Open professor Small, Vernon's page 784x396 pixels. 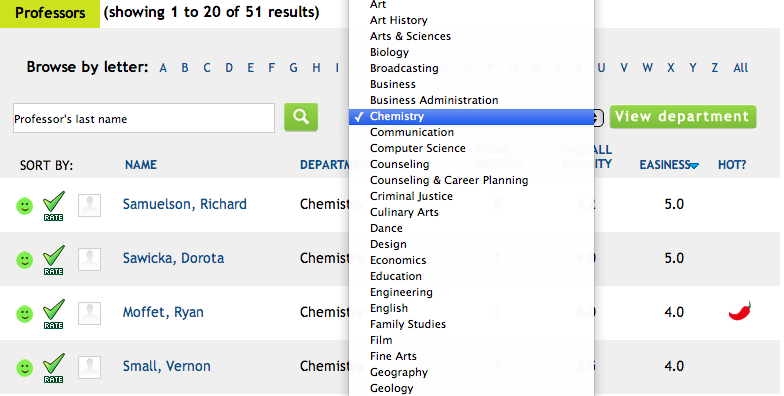click(x=166, y=366)
